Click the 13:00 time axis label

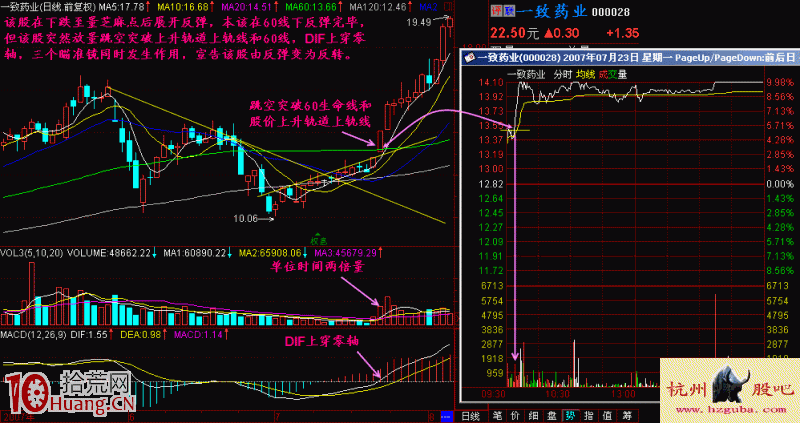623,393
